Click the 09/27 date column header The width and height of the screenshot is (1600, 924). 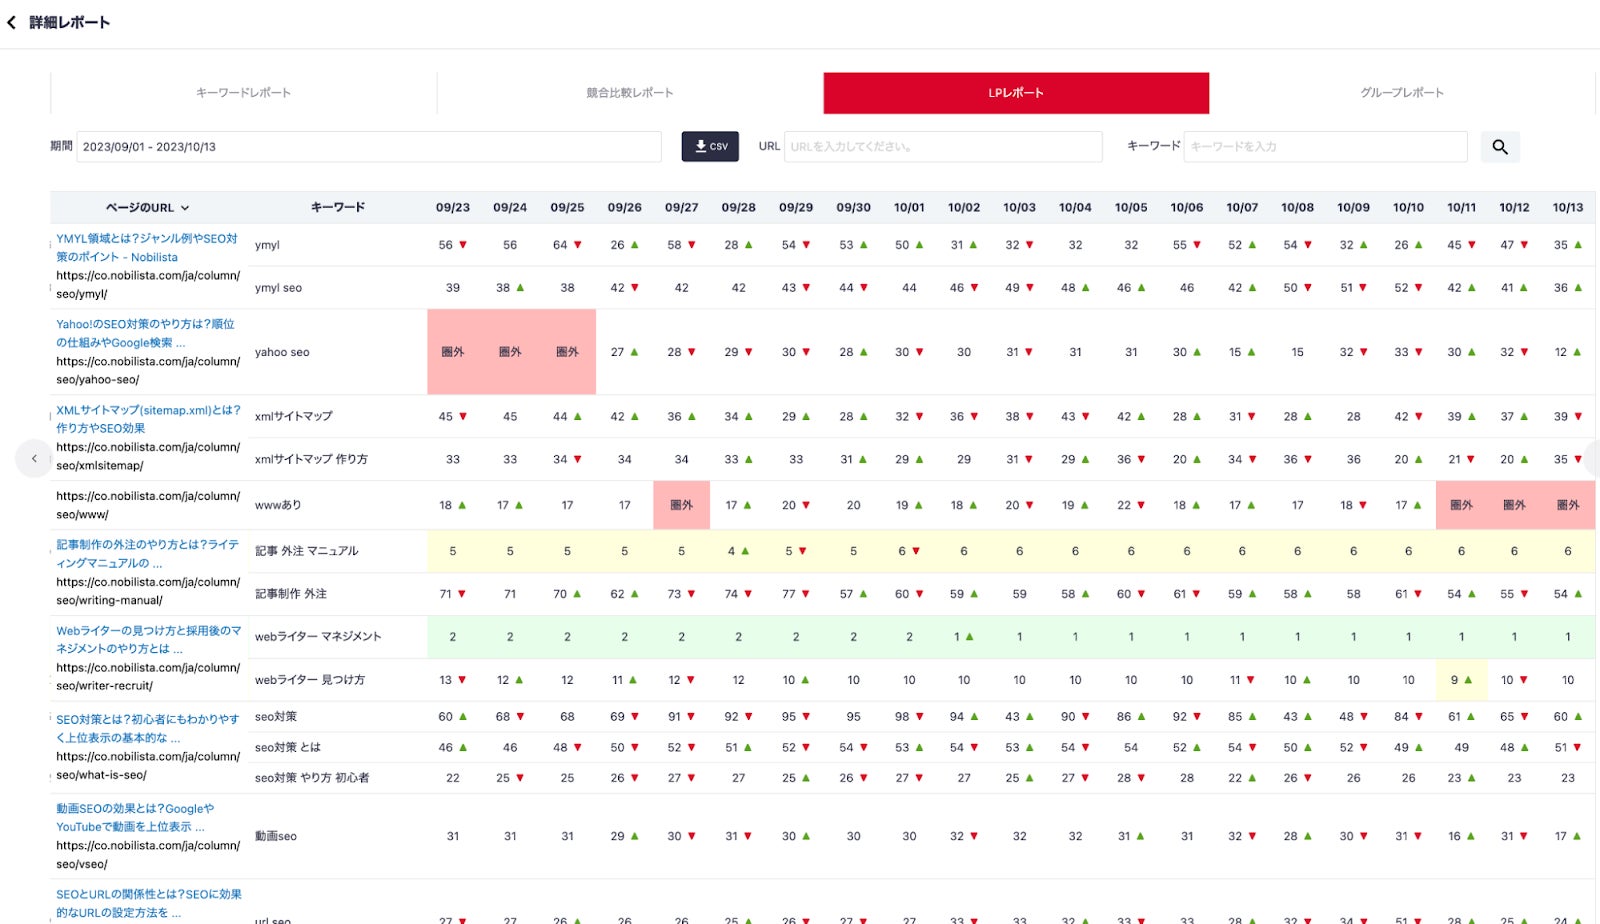[x=682, y=208]
